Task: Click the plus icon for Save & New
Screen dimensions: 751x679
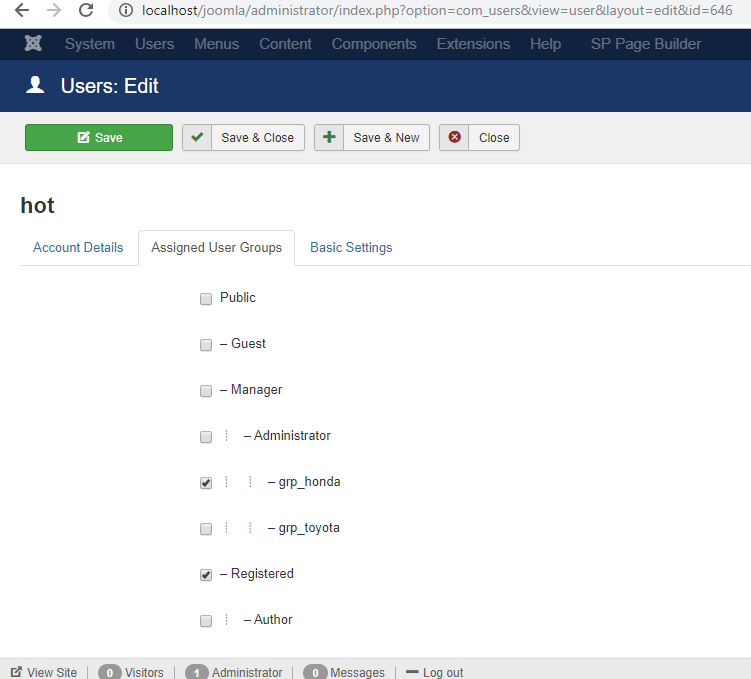Action: (329, 138)
